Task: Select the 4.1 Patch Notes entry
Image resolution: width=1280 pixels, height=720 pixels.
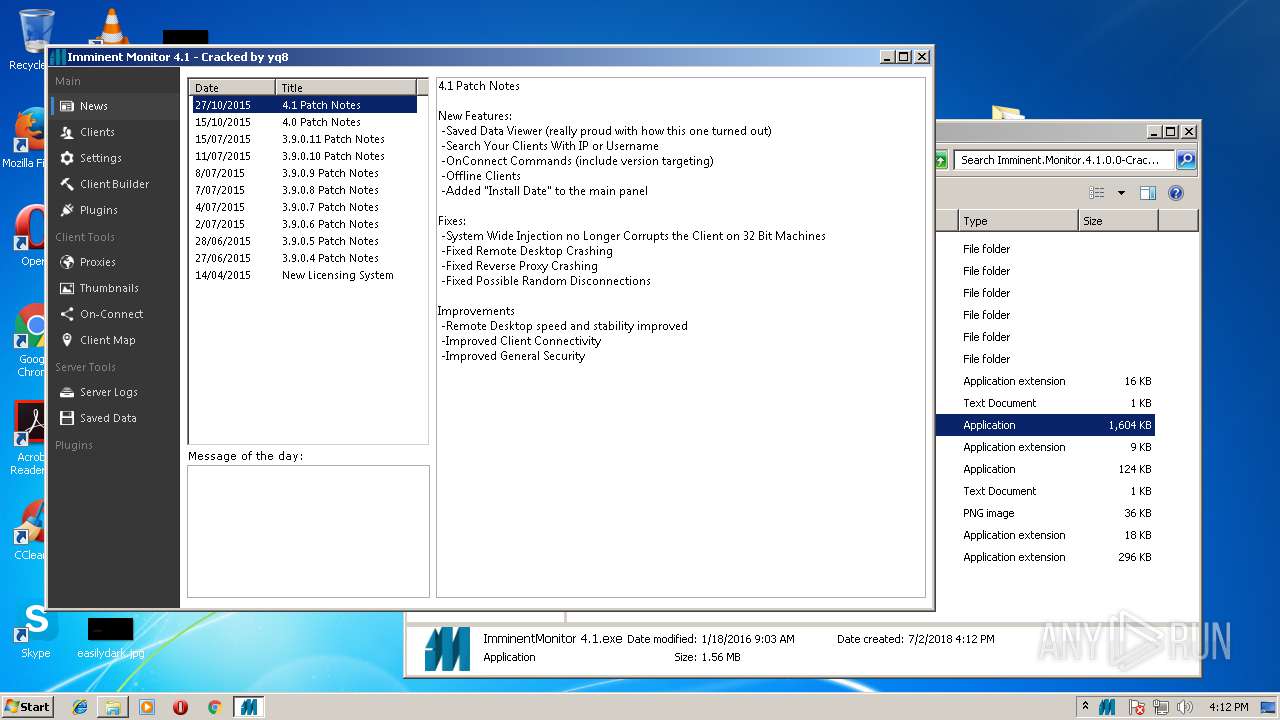Action: point(304,105)
